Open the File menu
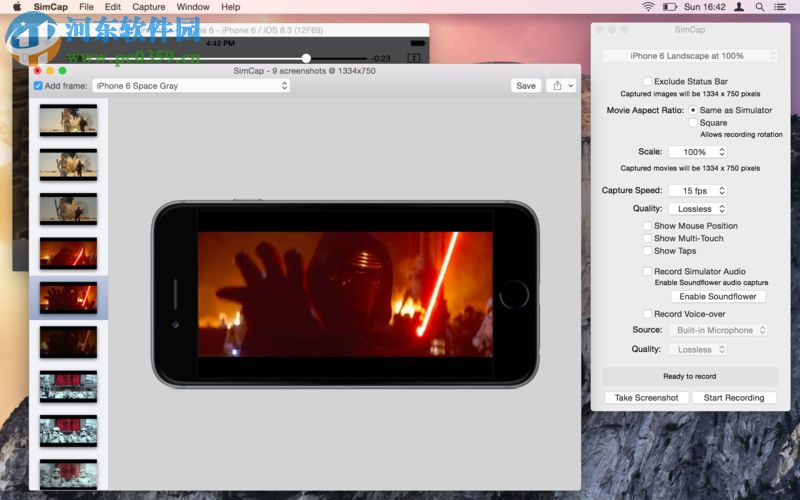The image size is (800, 500). coord(86,7)
